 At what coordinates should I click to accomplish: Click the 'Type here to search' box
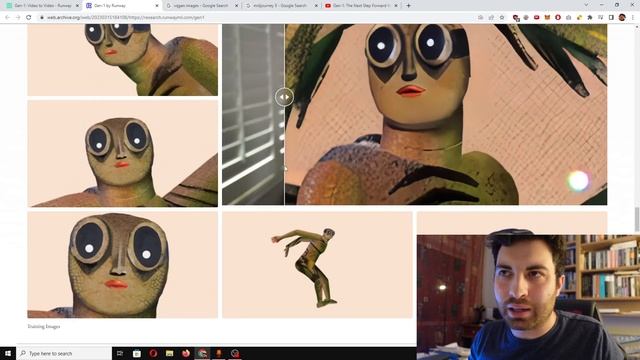[x=65, y=353]
